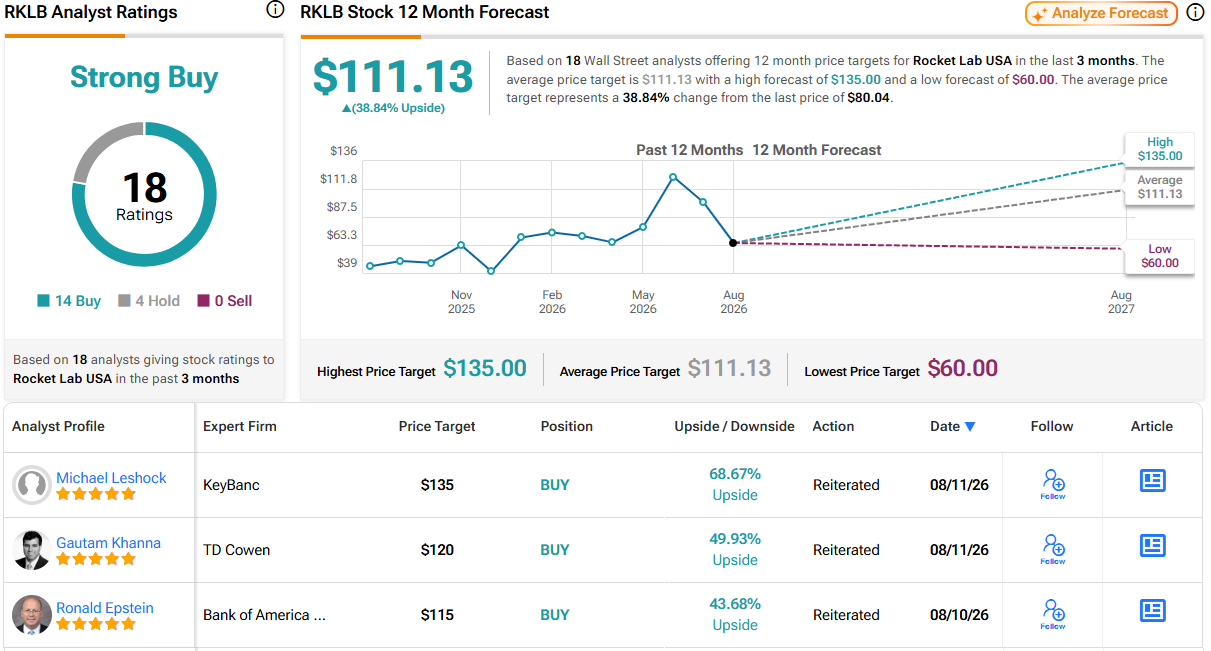Click High $135.00 forecast label
Screen dimensions: 1211x651
tap(1159, 149)
